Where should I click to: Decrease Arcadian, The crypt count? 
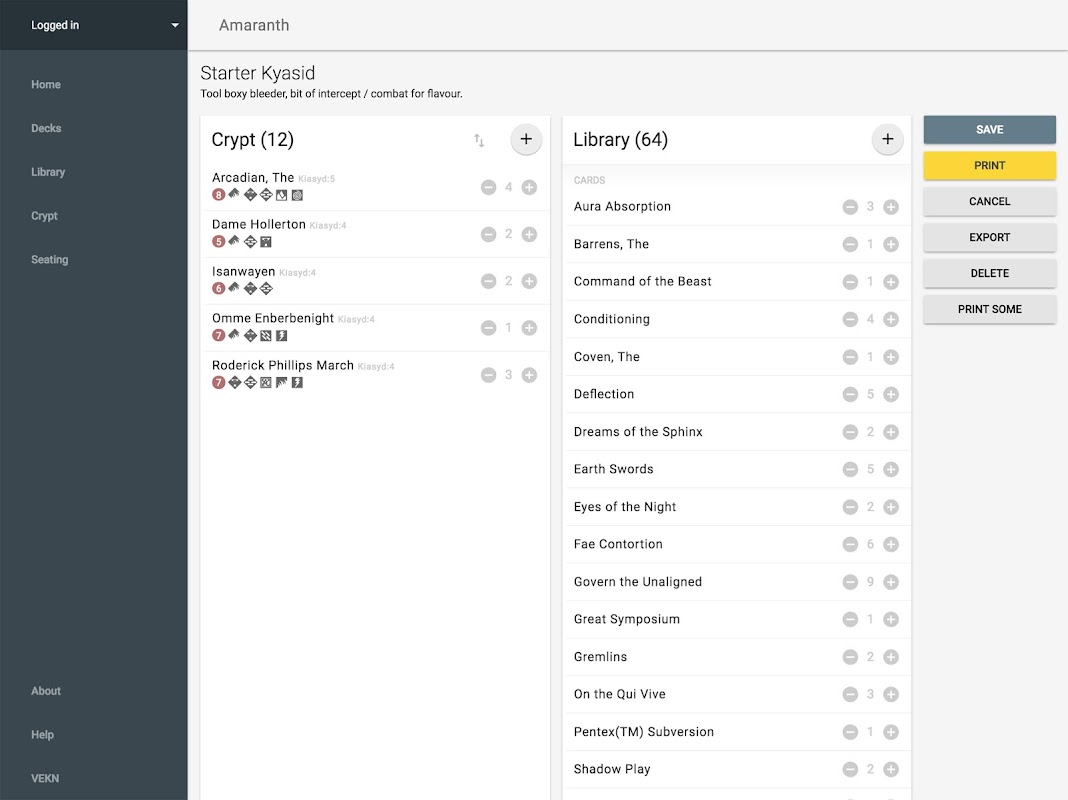click(488, 187)
